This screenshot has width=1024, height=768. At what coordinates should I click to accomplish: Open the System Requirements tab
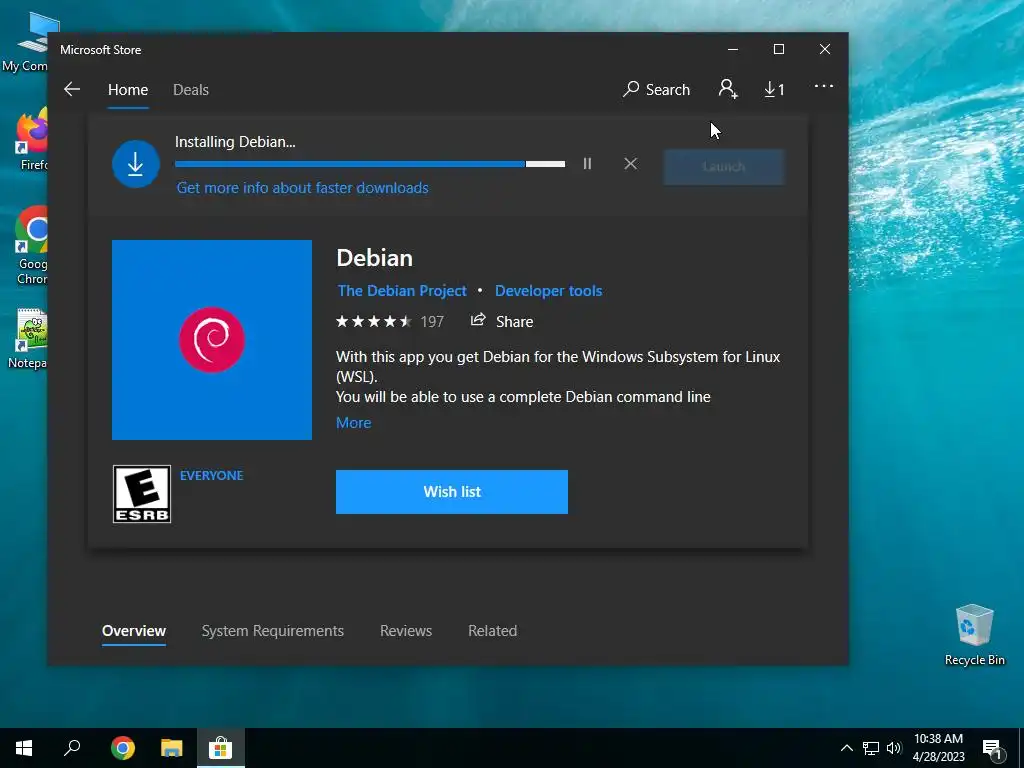coord(272,631)
